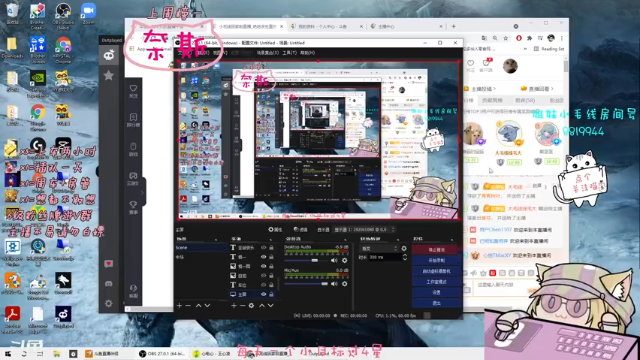Mute Desktop Audio with speaker icon
Image resolution: width=640 pixels, height=360 pixels.
334,260
